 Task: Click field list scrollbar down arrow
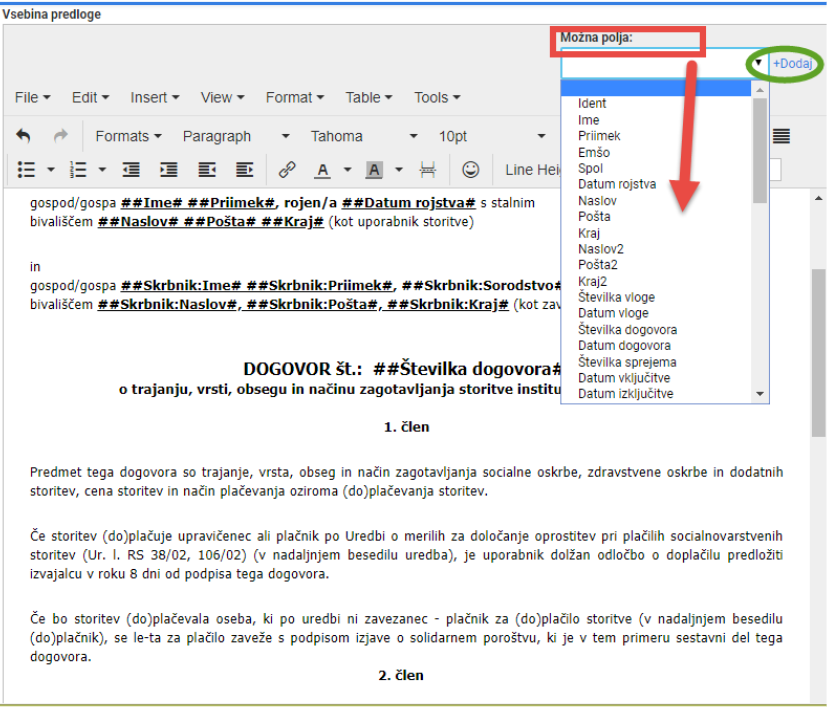(760, 394)
